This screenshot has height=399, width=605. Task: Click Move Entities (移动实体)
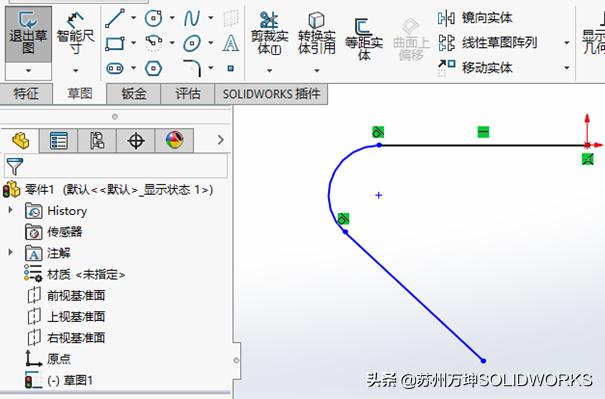(475, 68)
